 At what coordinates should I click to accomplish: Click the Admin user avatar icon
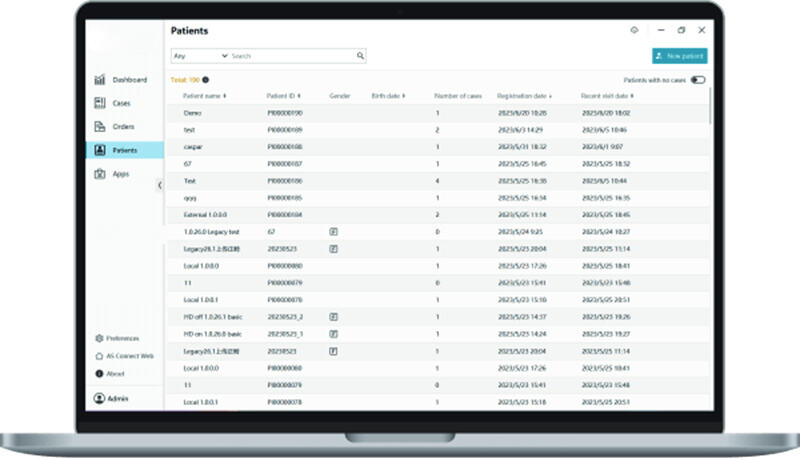pos(99,399)
